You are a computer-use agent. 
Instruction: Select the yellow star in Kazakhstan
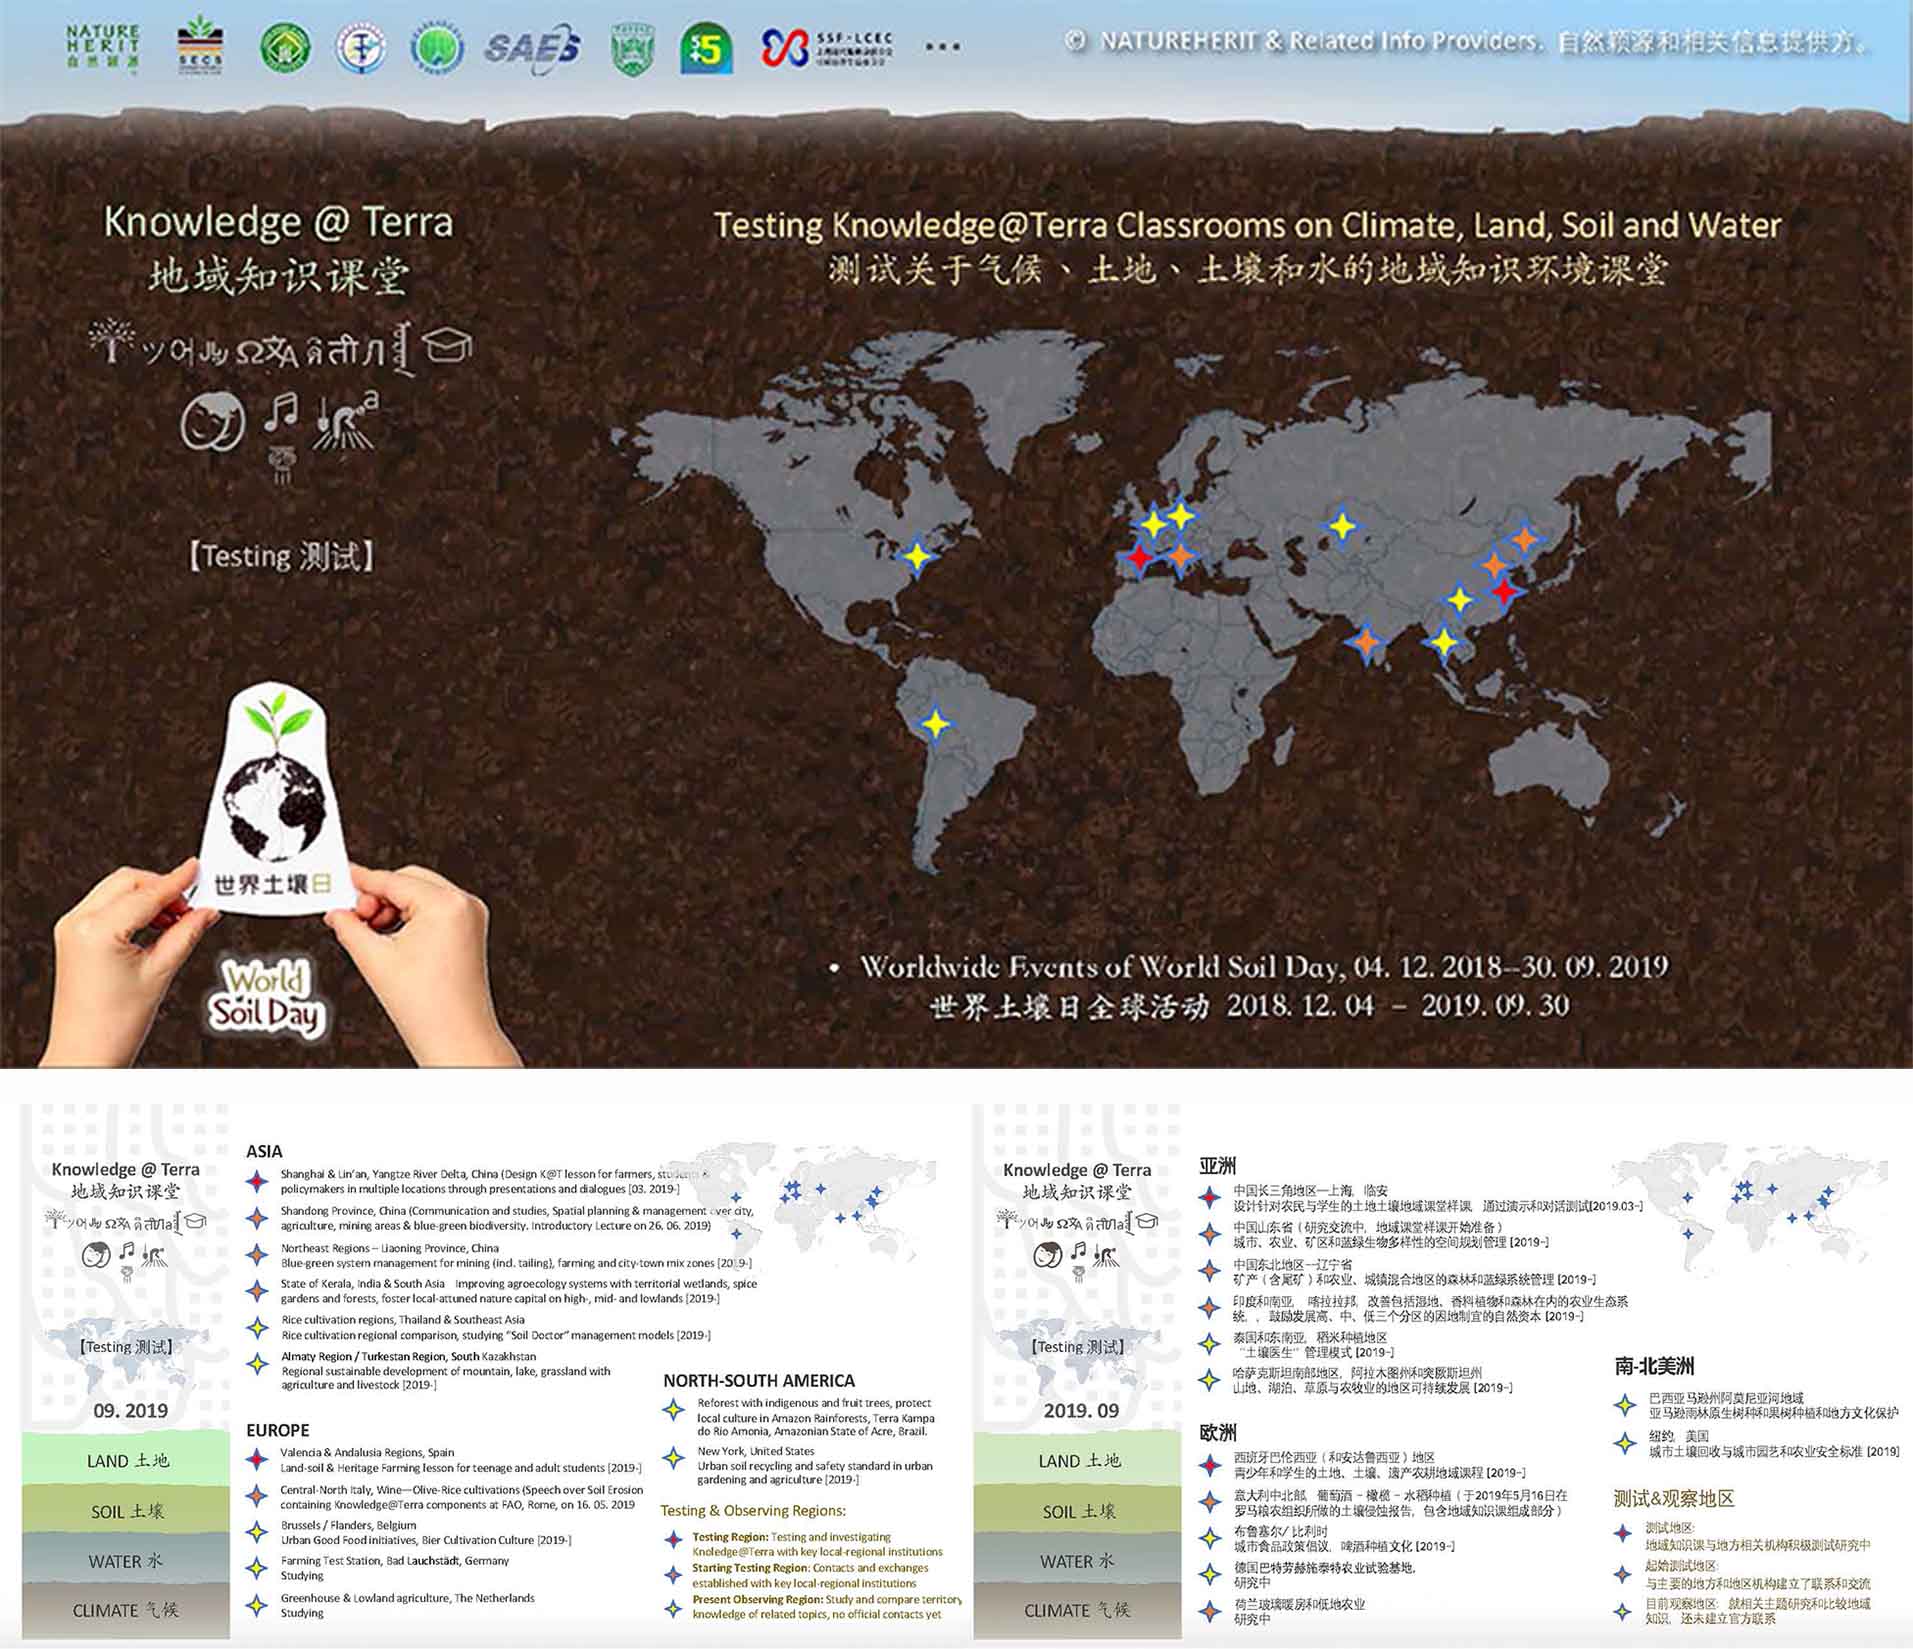tap(1341, 526)
